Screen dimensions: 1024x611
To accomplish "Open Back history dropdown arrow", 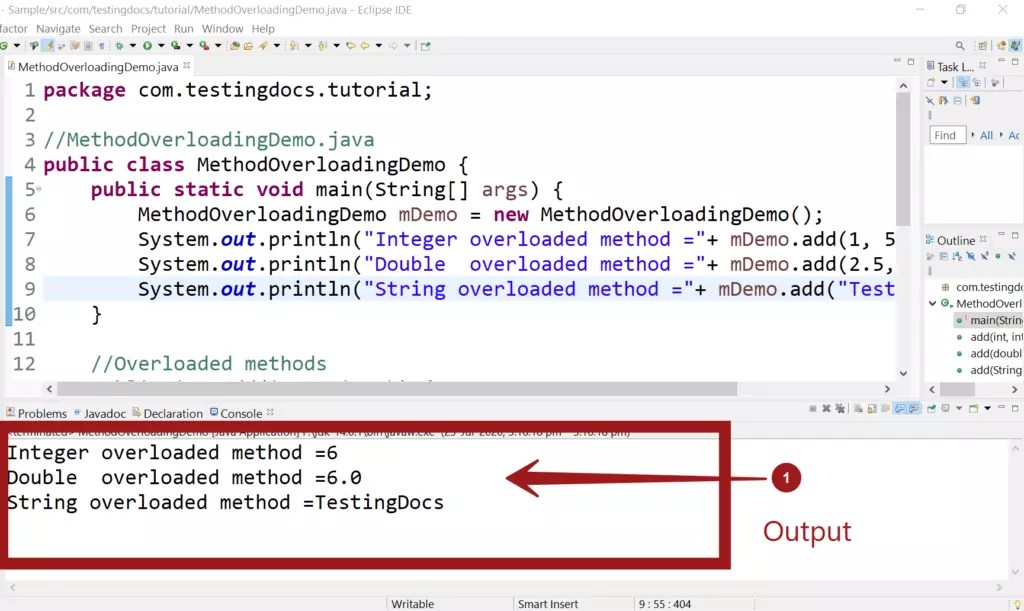I will pos(378,46).
